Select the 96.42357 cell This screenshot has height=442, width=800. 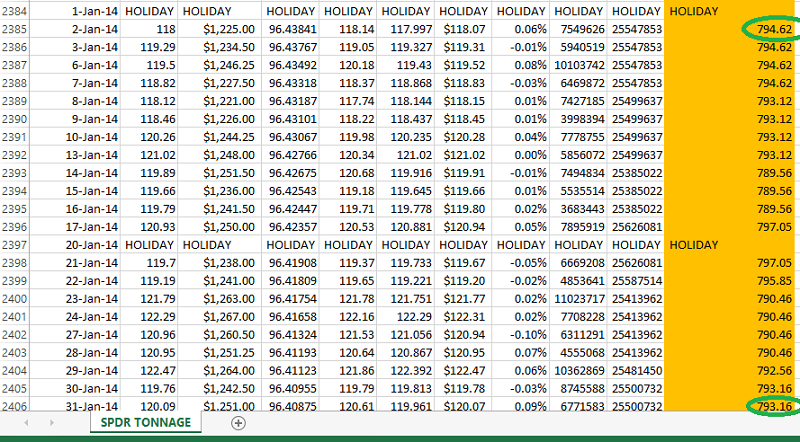coord(290,227)
